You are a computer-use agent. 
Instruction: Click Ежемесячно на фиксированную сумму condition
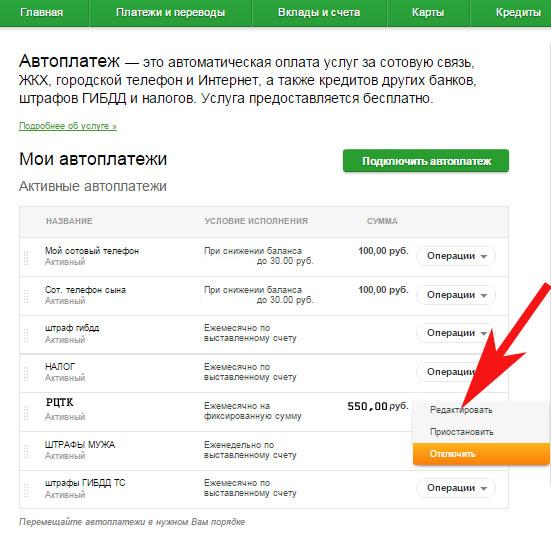[x=253, y=411]
